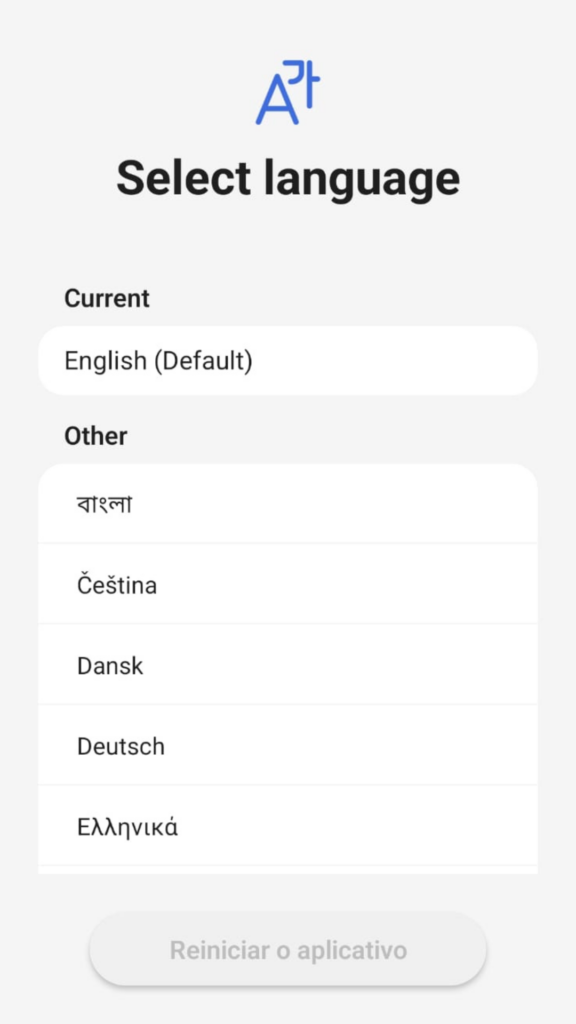
Task: Tap the Reiniciar o aplicativo button
Action: tap(288, 949)
